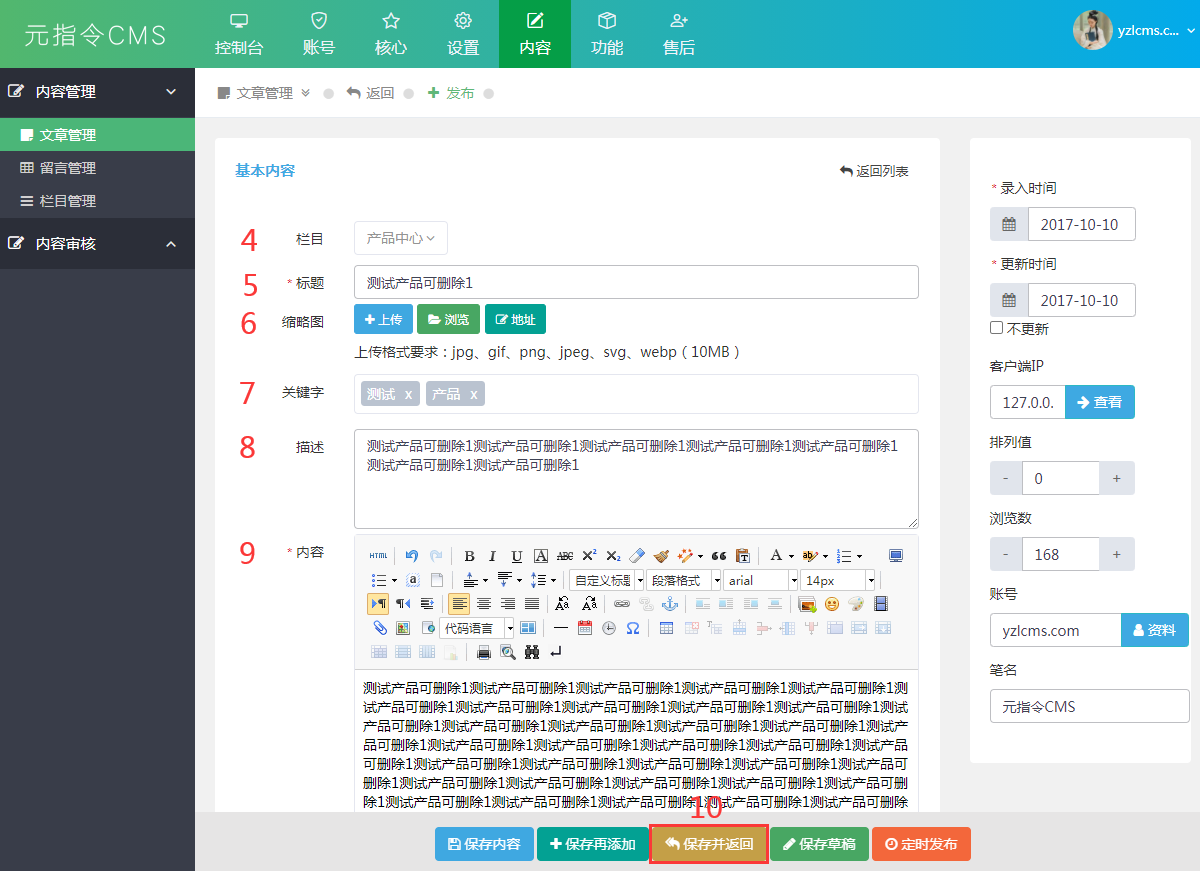Open the 功能 tab in the top navigation
Image resolution: width=1200 pixels, height=871 pixels.
(607, 34)
